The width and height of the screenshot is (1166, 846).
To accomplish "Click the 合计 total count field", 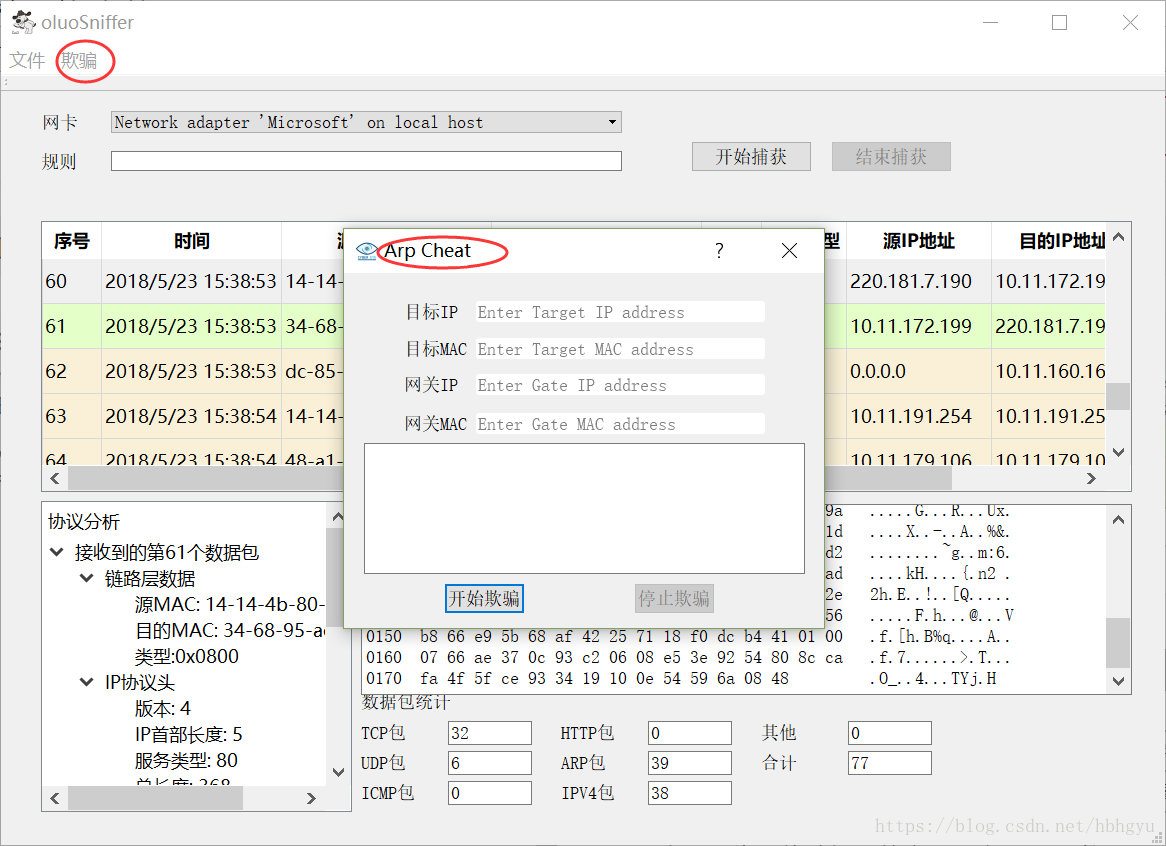I will click(x=889, y=763).
